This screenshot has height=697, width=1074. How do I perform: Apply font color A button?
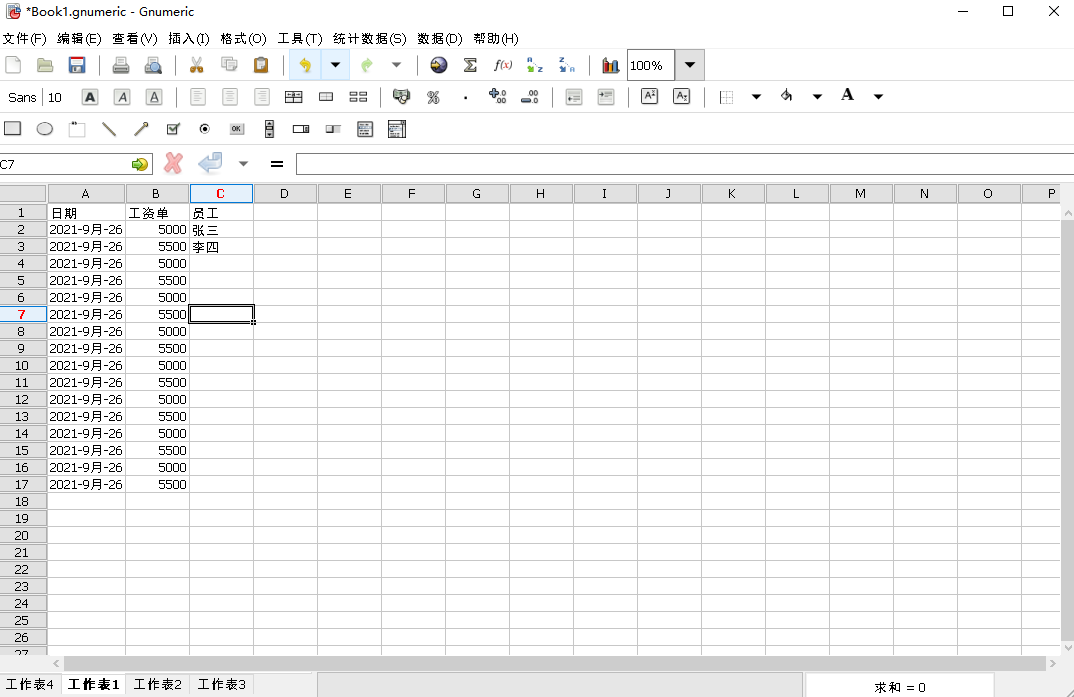847,96
